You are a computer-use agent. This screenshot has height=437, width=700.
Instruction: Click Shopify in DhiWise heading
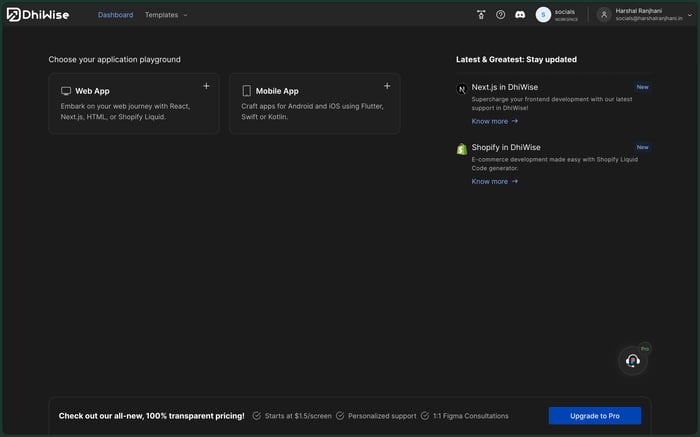coord(506,147)
